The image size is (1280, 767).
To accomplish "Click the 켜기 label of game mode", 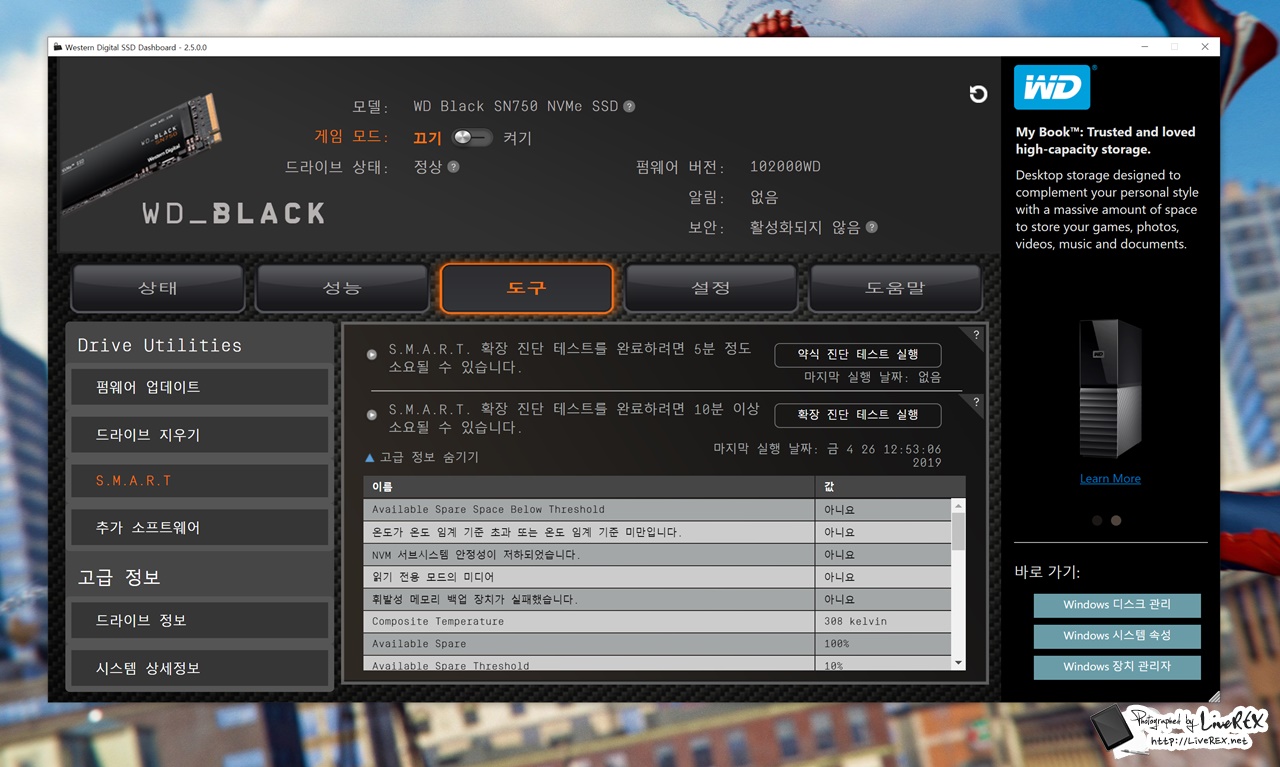I will (x=517, y=138).
